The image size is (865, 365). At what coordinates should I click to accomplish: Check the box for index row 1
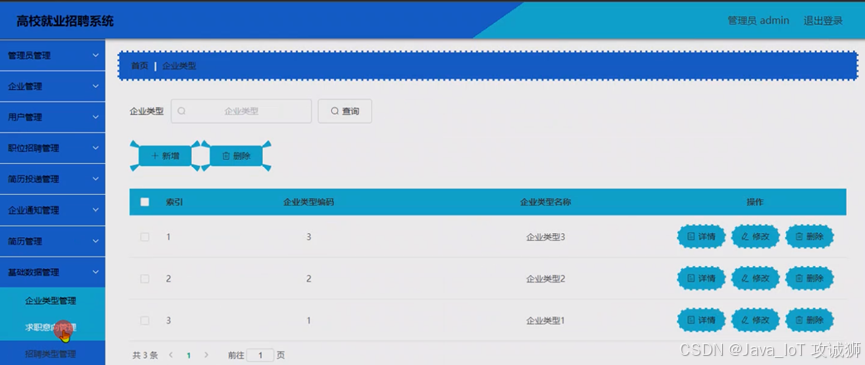(x=145, y=237)
